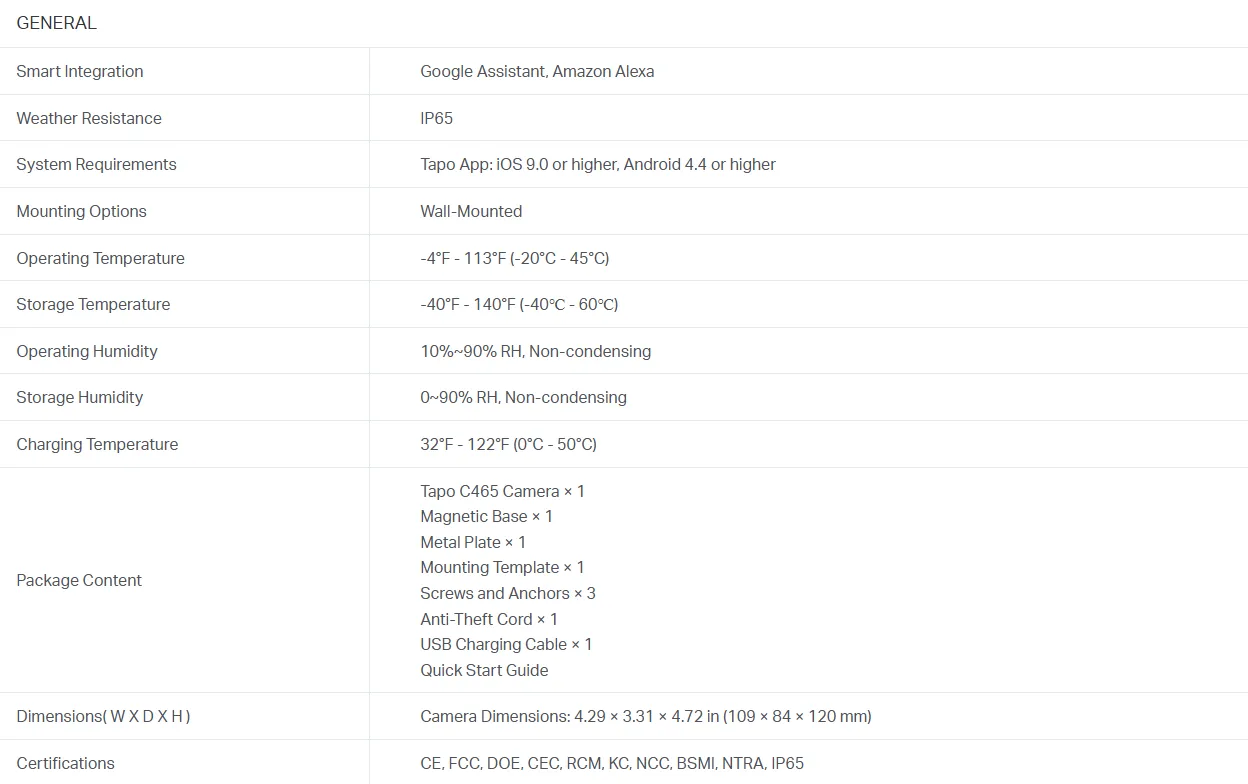The width and height of the screenshot is (1248, 784).
Task: Click the GENERAL section heading
Action: [57, 23]
